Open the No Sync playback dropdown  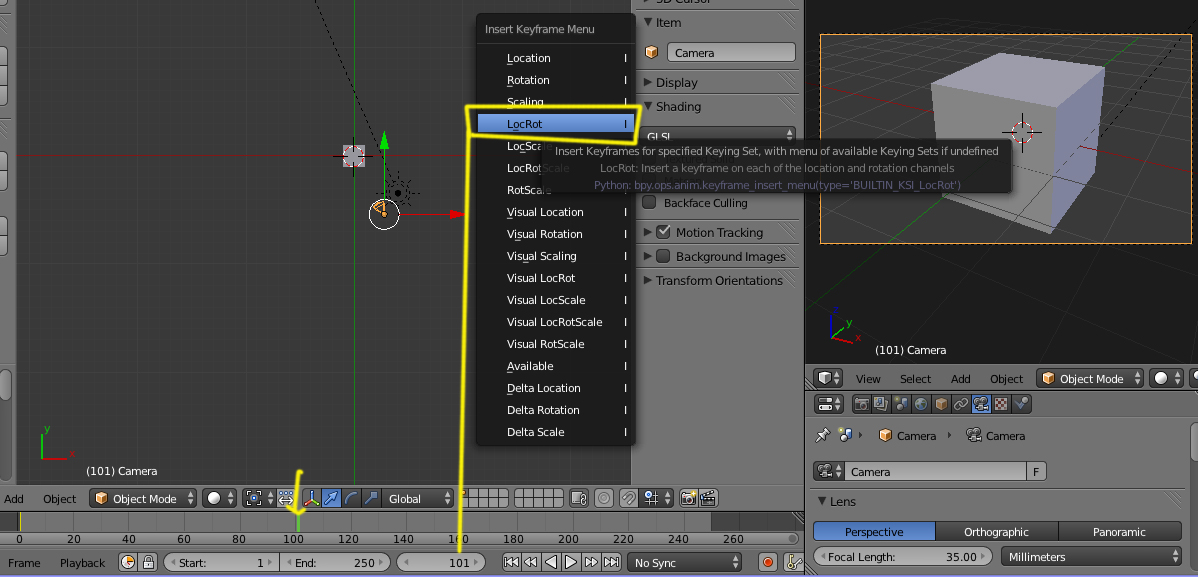click(685, 563)
